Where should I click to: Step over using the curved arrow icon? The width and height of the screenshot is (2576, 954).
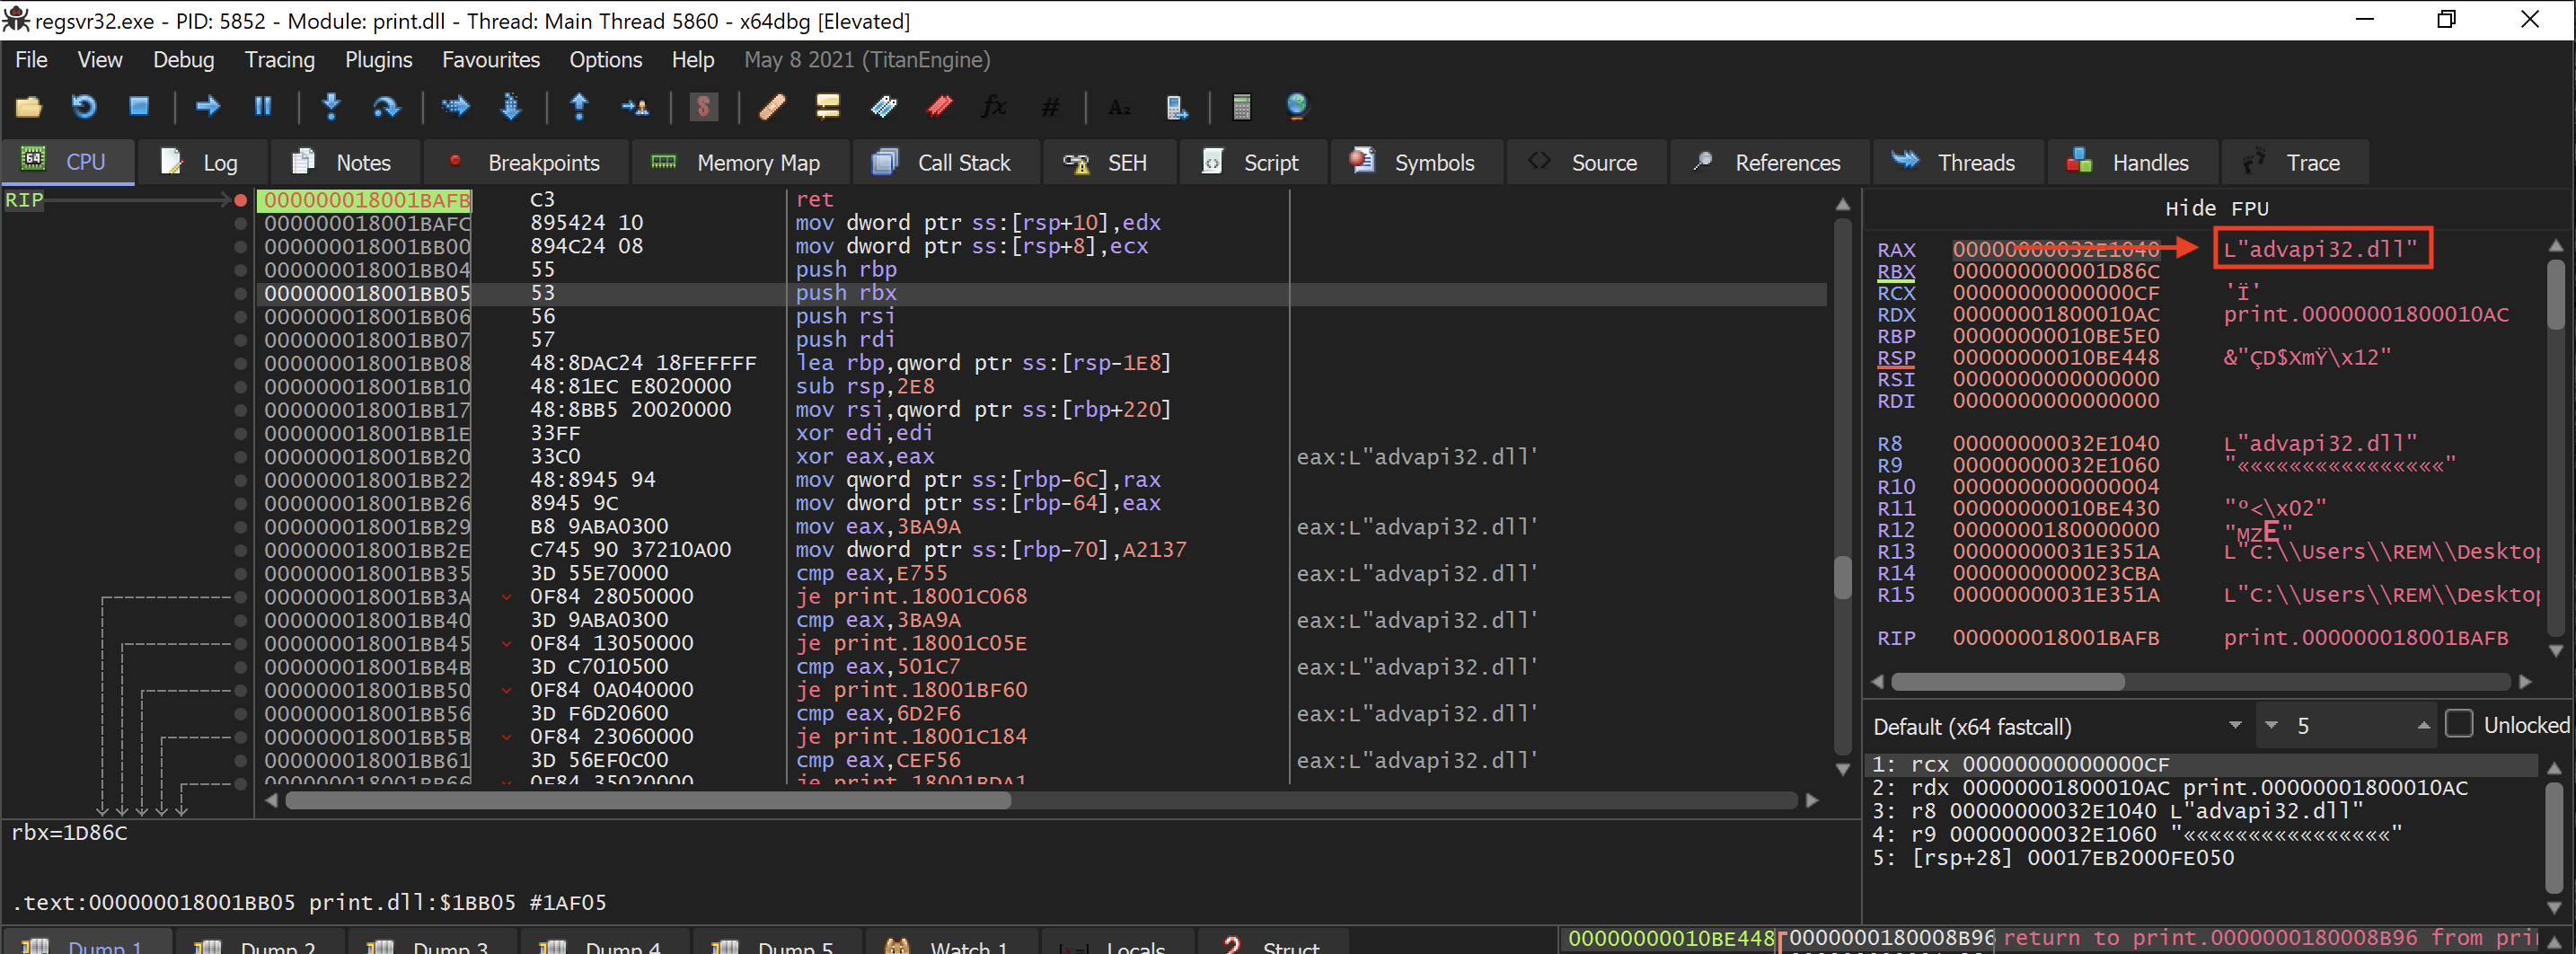pos(386,106)
